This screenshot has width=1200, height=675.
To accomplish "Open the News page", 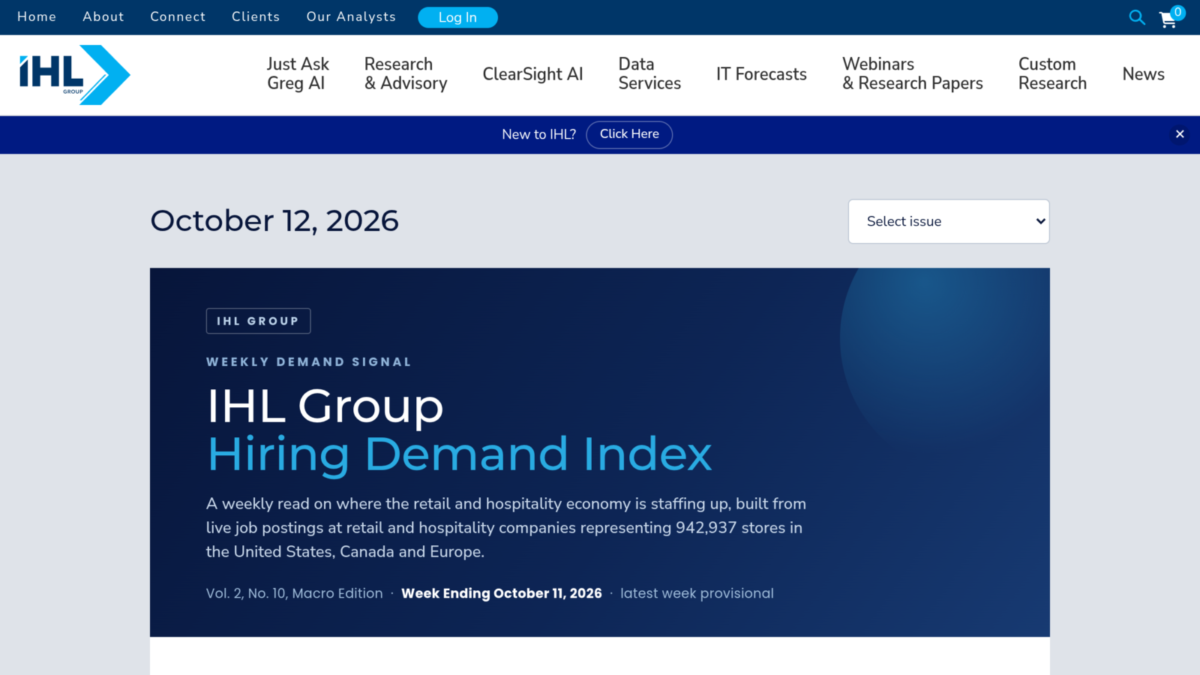I will 1143,74.
